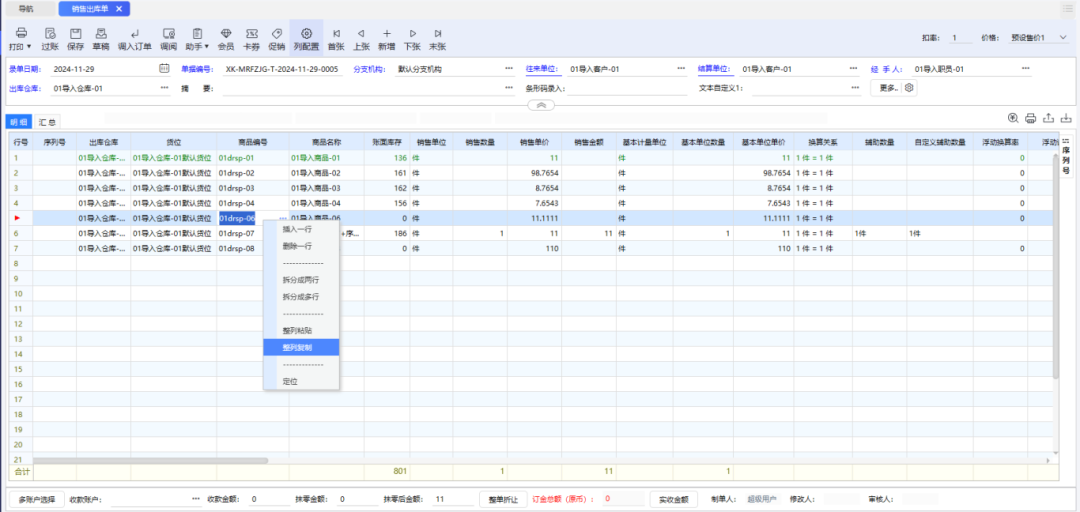
Task: Click the 保存 save icon
Action: tap(76, 38)
